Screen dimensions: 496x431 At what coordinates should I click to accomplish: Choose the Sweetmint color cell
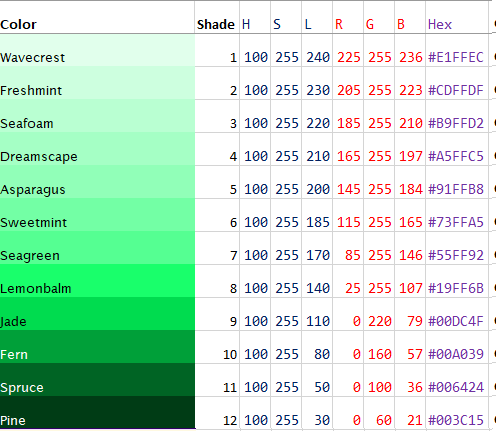pos(97,215)
